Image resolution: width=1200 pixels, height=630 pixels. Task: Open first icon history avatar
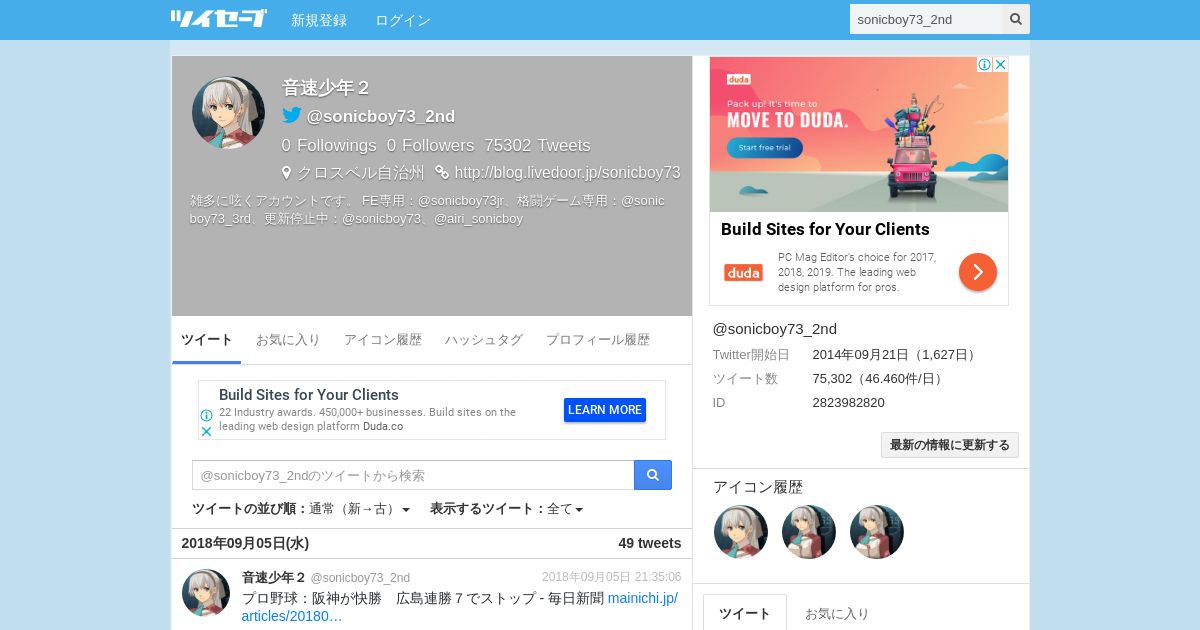tap(741, 532)
